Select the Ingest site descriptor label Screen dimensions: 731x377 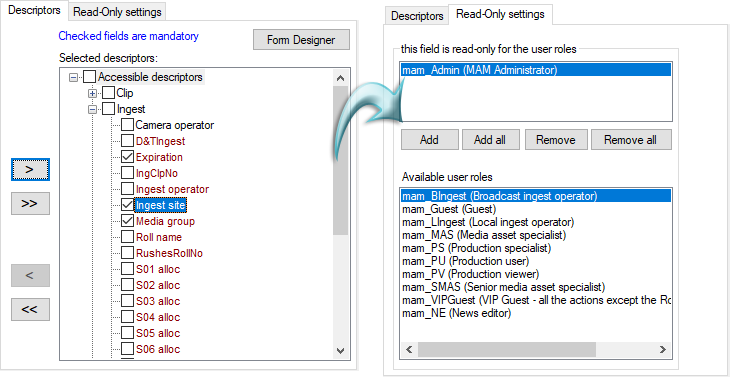click(x=160, y=205)
